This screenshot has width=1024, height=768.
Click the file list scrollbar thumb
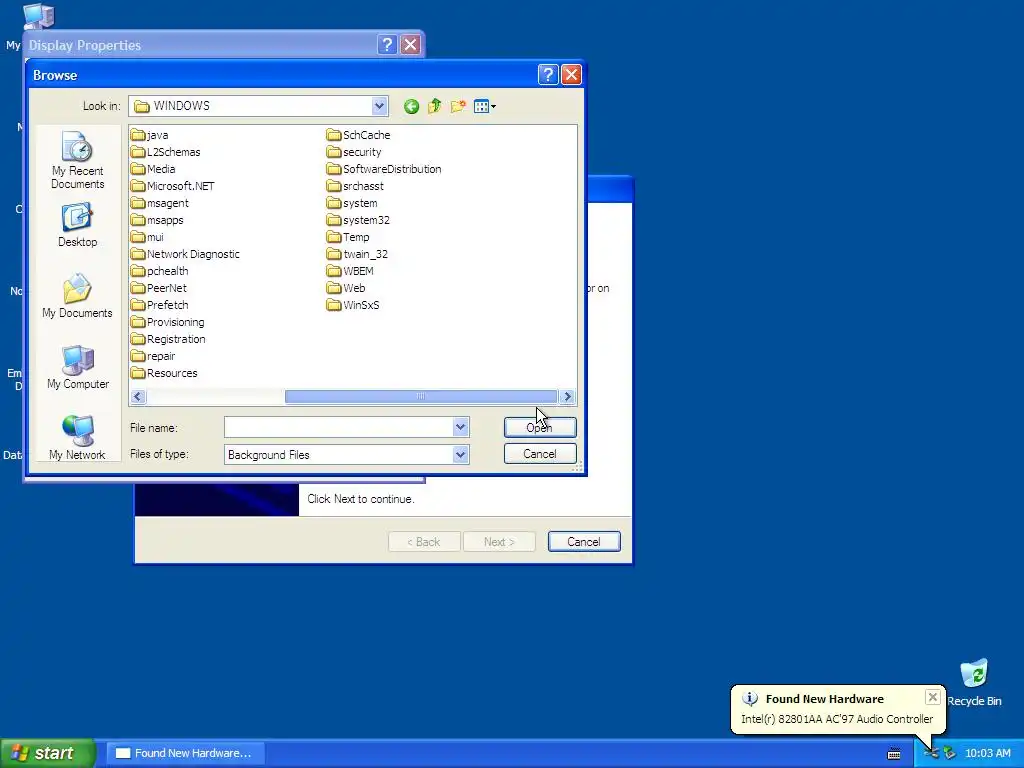point(421,396)
